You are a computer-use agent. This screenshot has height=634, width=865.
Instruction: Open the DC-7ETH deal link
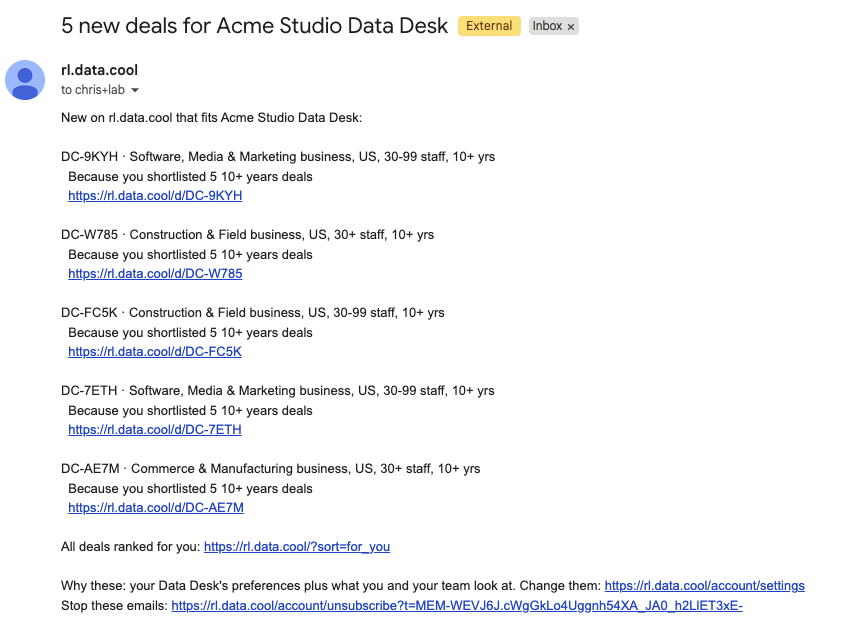[x=154, y=429]
